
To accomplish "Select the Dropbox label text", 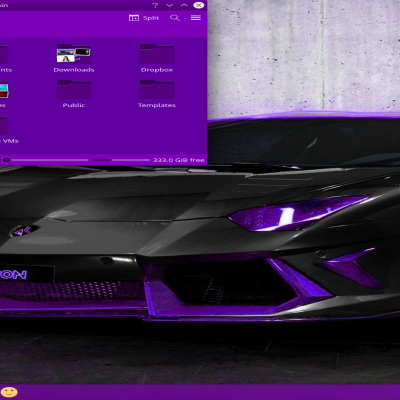I will [x=157, y=70].
